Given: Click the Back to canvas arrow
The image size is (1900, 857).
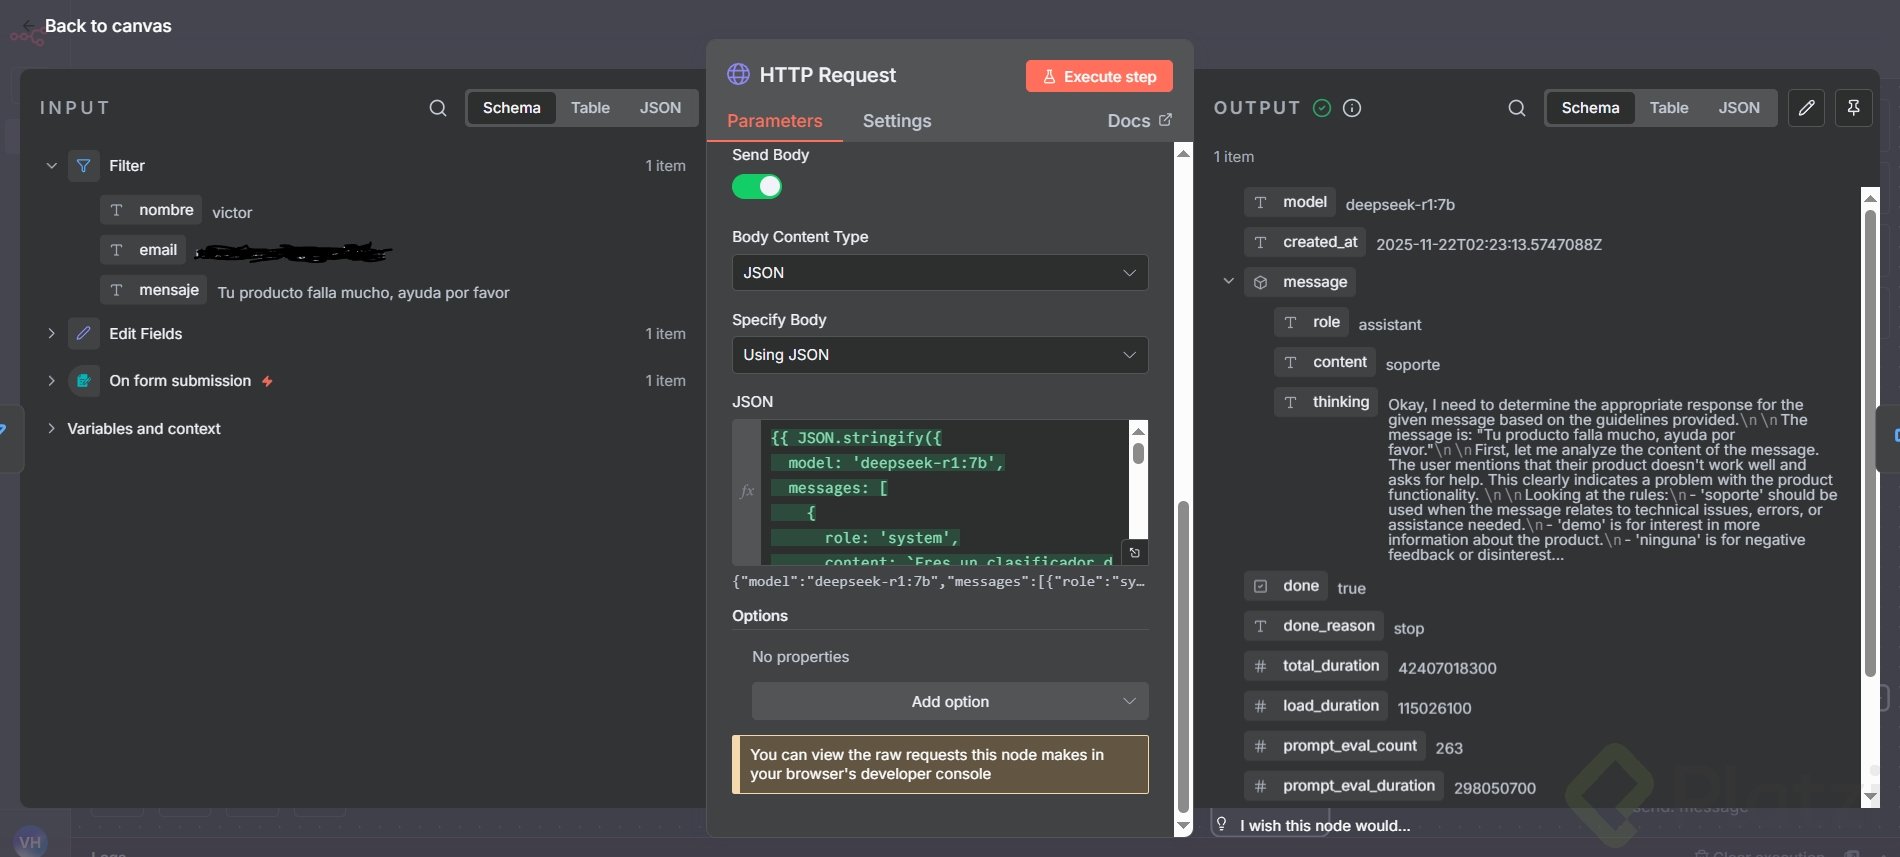Looking at the screenshot, I should tap(28, 26).
